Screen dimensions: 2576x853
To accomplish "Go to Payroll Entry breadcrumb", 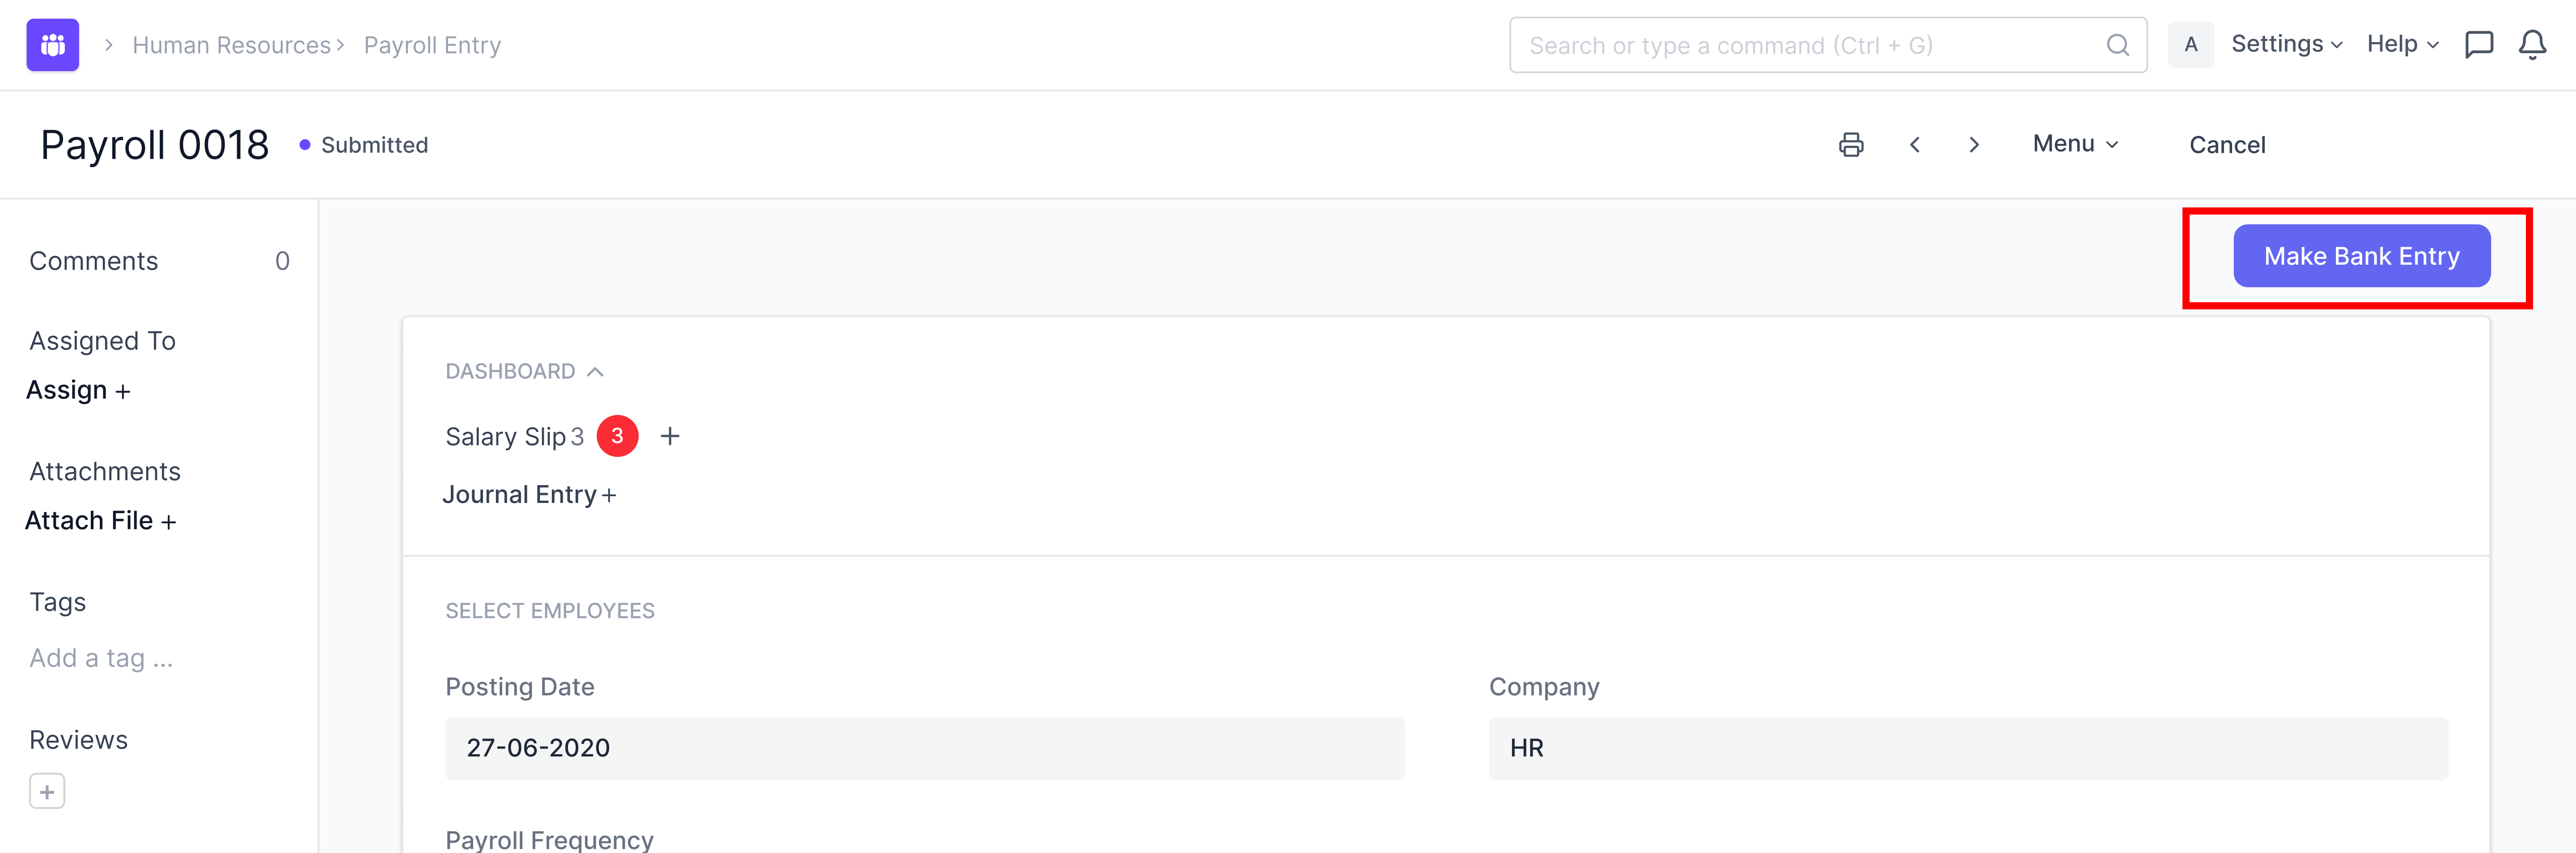I will (432, 45).
